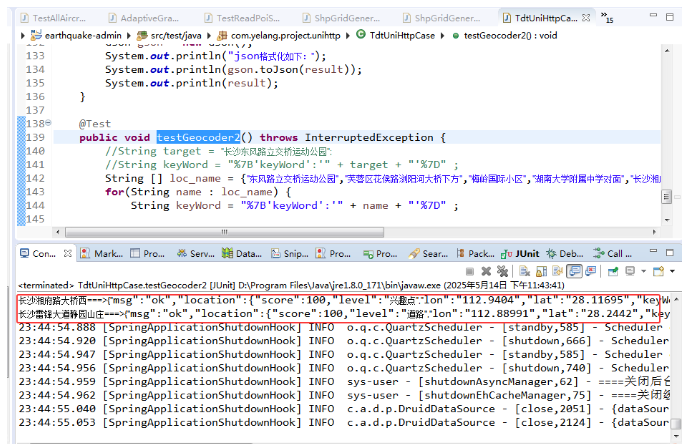Click testGeocoder2() : void breadcrumb

pos(504,36)
